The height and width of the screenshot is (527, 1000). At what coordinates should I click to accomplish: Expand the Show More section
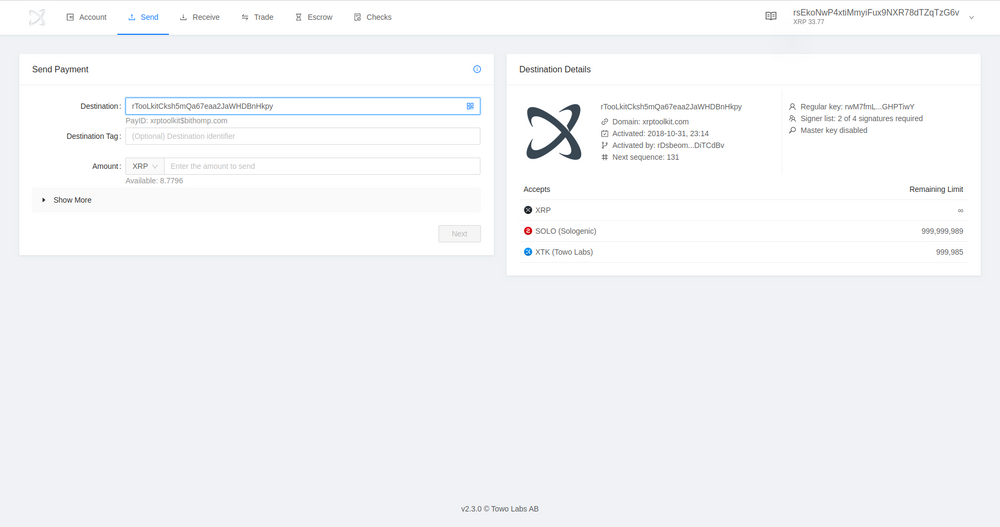67,200
